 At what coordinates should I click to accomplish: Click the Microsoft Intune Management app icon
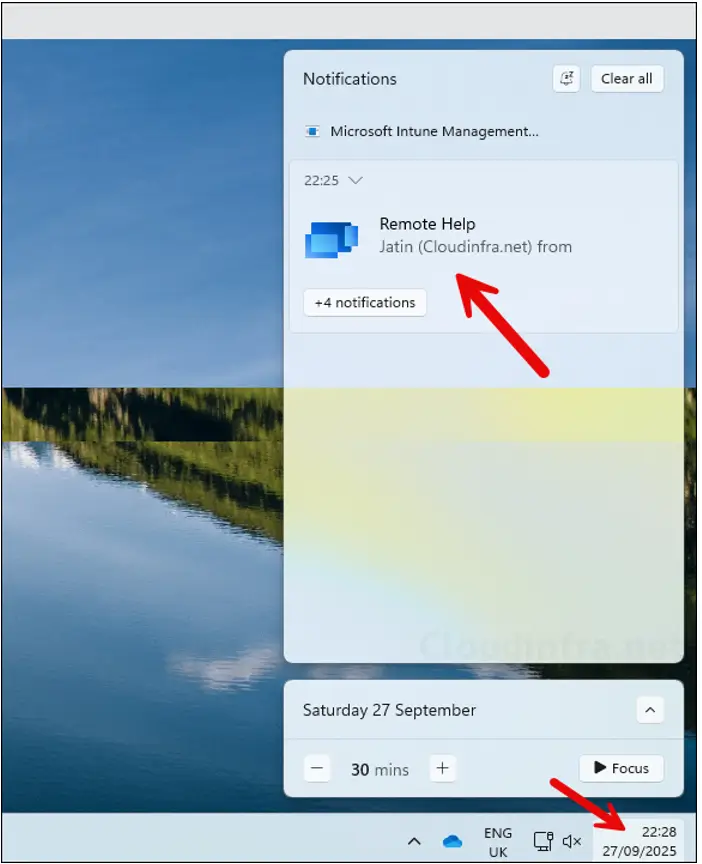coord(313,131)
